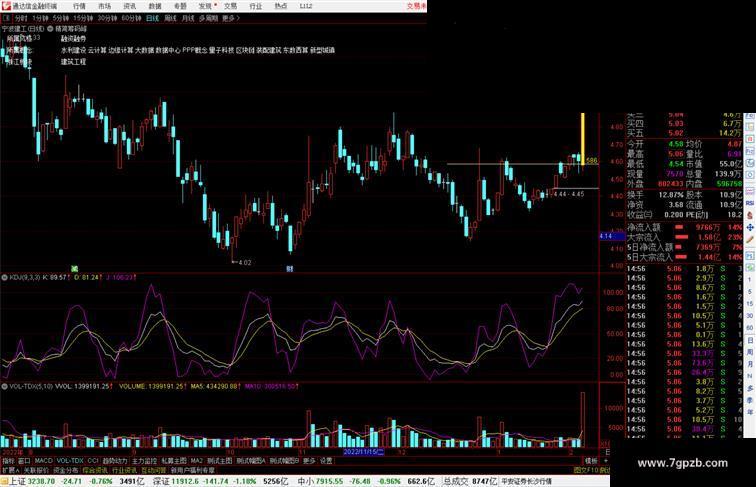Image resolution: width=756 pixels, height=487 pixels.
Task: Select 60-minute period in right sidebar
Action: (x=750, y=328)
